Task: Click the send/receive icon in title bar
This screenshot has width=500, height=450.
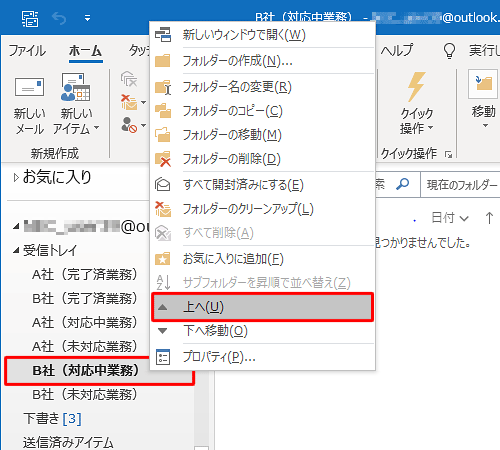Action: click(30, 18)
